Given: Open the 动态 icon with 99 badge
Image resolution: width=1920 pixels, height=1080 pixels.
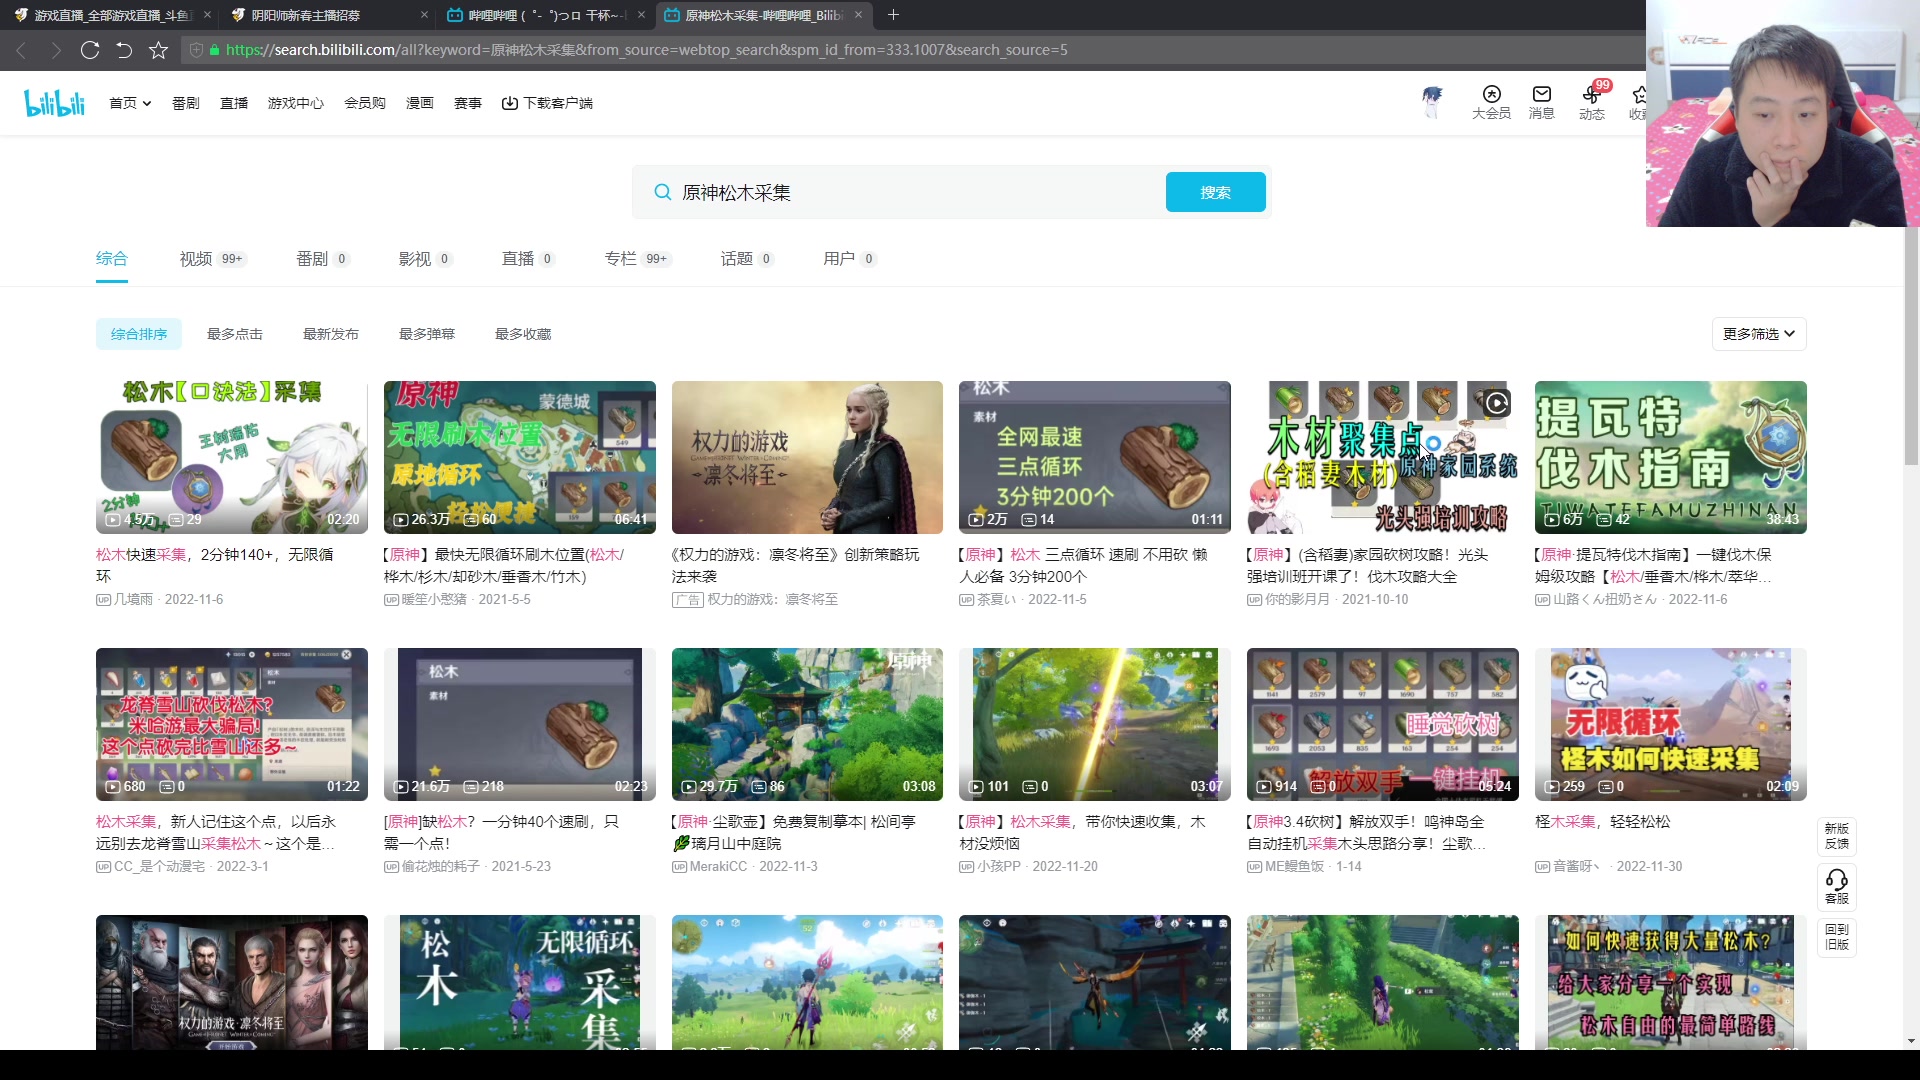Looking at the screenshot, I should click(1592, 102).
